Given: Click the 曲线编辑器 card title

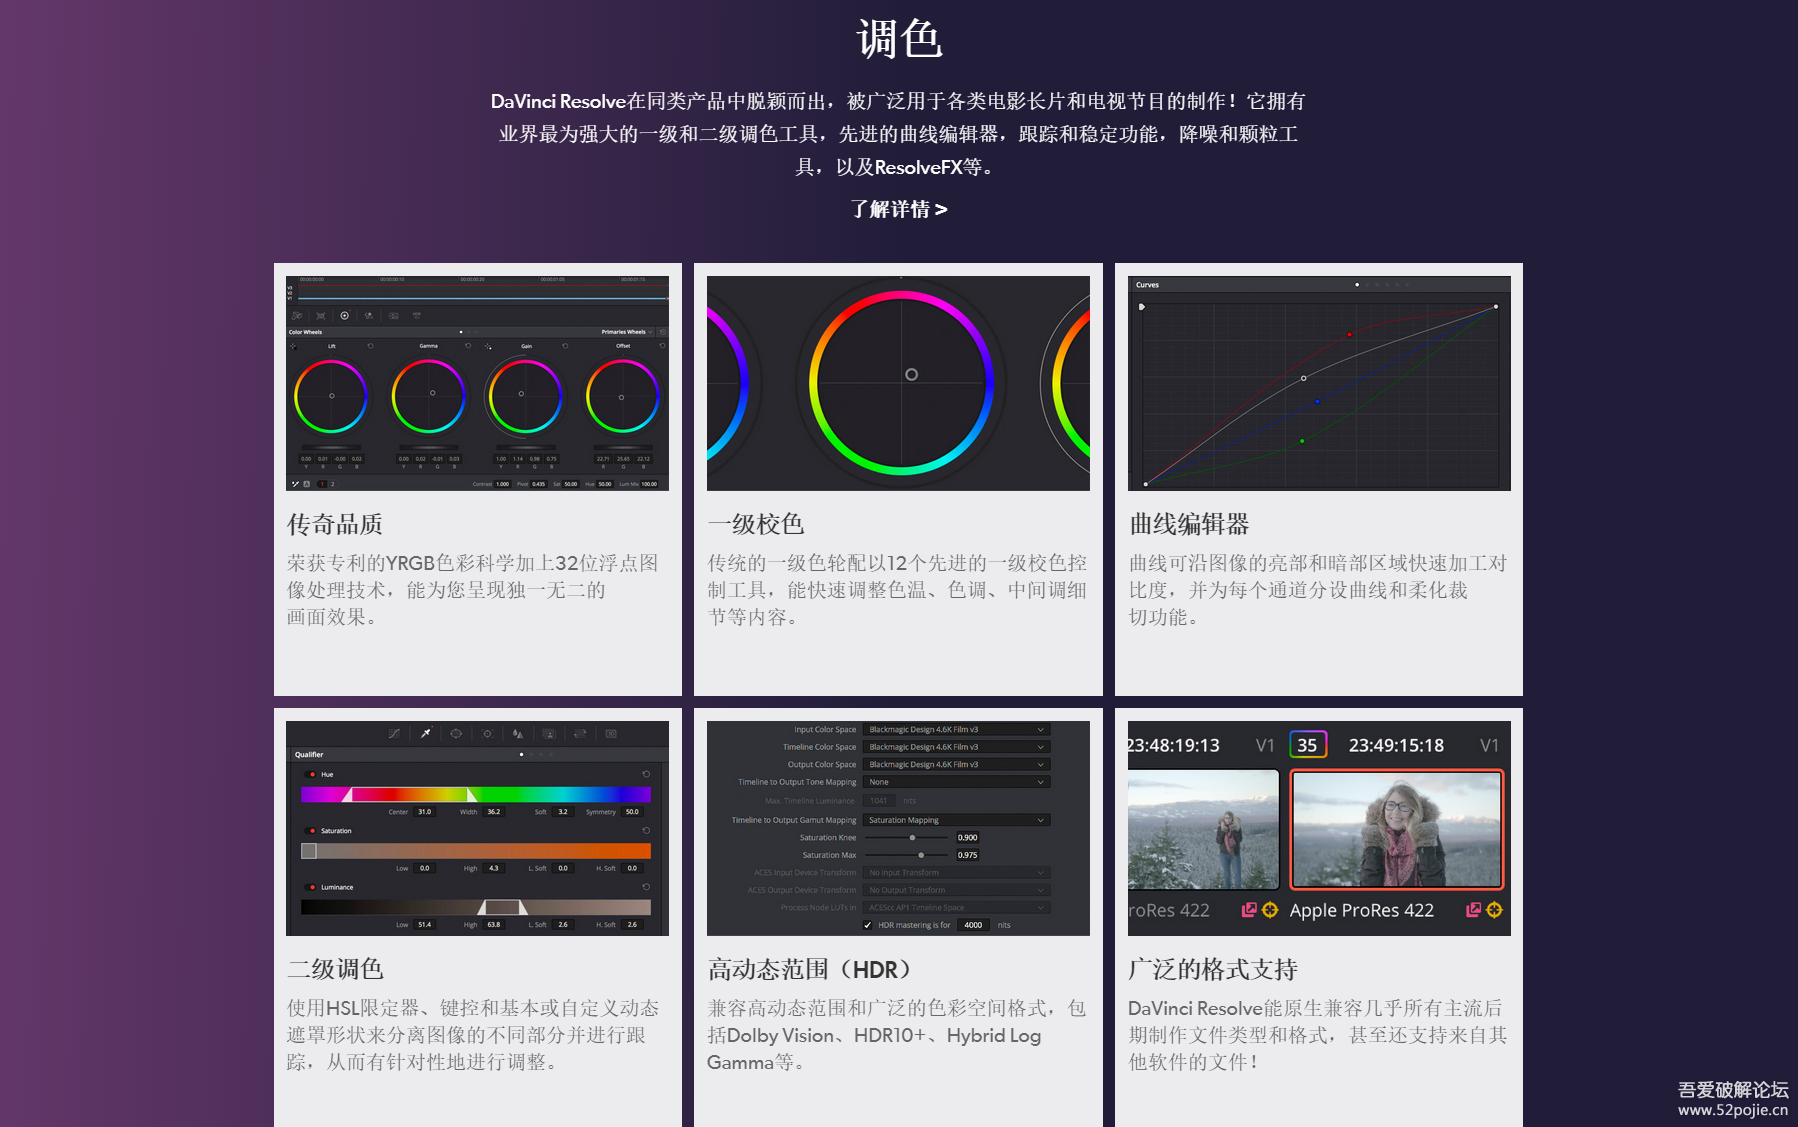Looking at the screenshot, I should 1189,524.
